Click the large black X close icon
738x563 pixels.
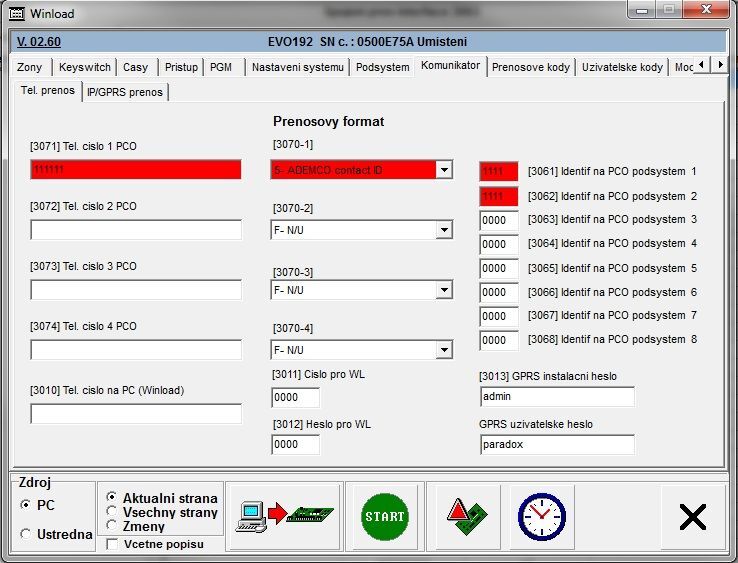[x=692, y=516]
